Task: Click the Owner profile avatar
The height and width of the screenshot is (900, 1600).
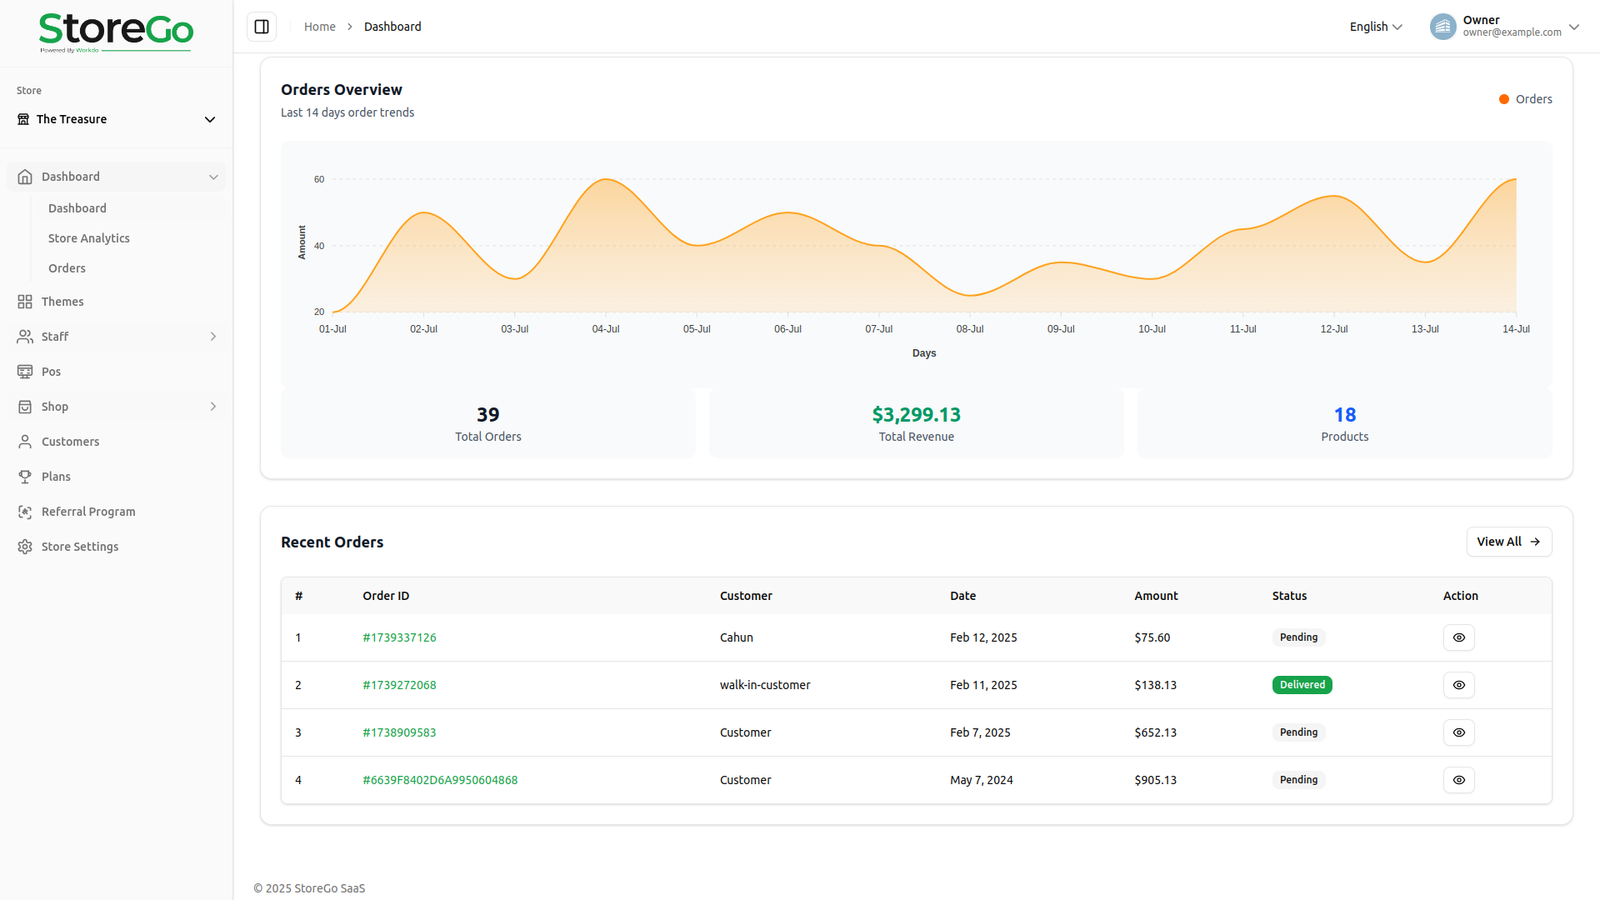Action: click(x=1442, y=27)
